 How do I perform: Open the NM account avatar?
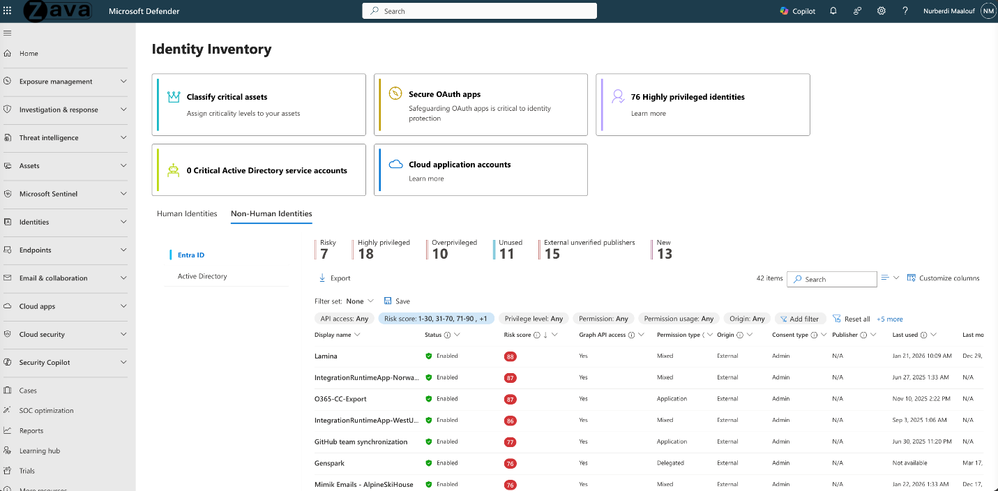point(987,11)
